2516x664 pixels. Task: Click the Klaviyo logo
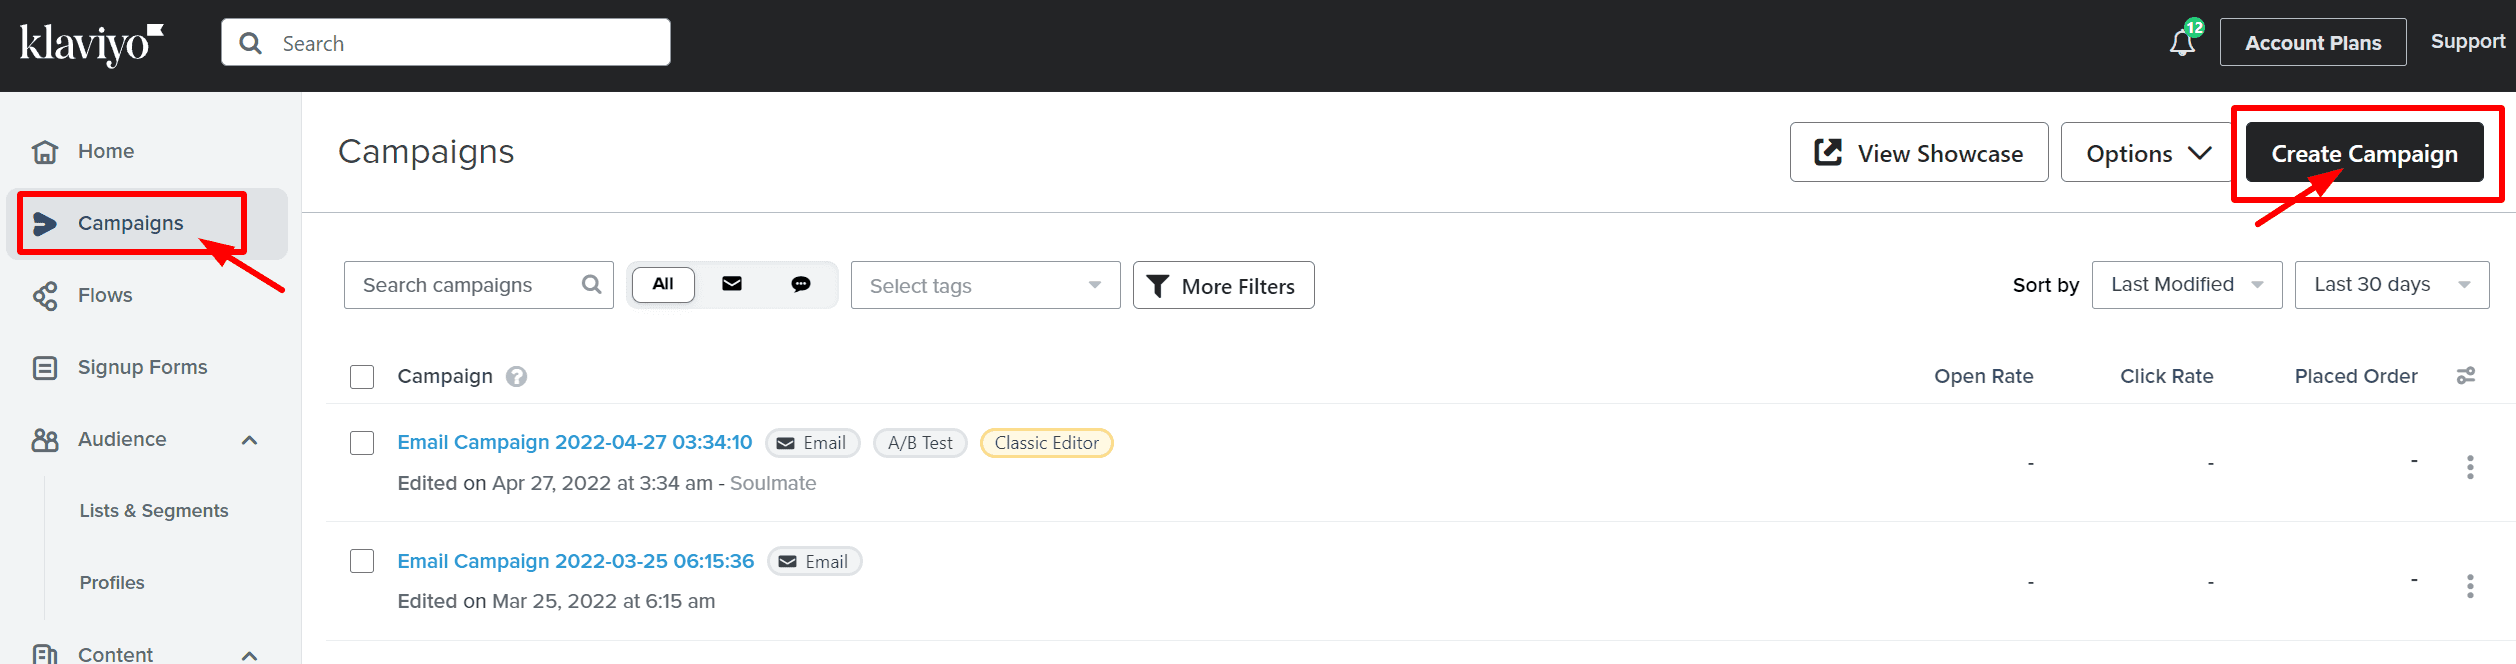91,43
